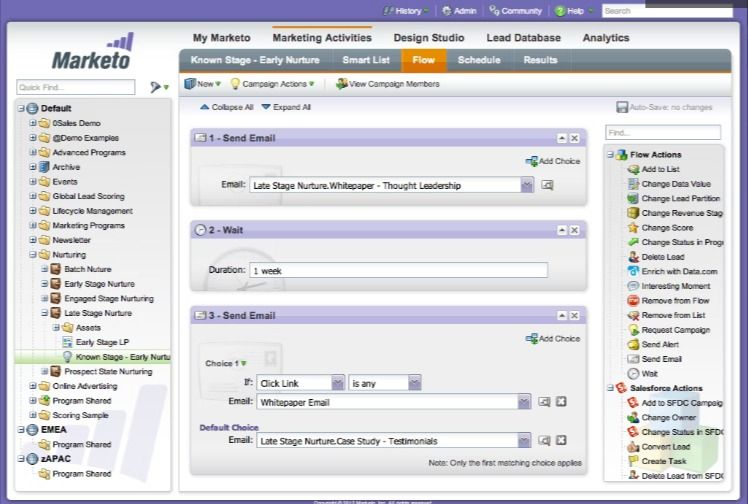Navigate to Analytics

[606, 38]
